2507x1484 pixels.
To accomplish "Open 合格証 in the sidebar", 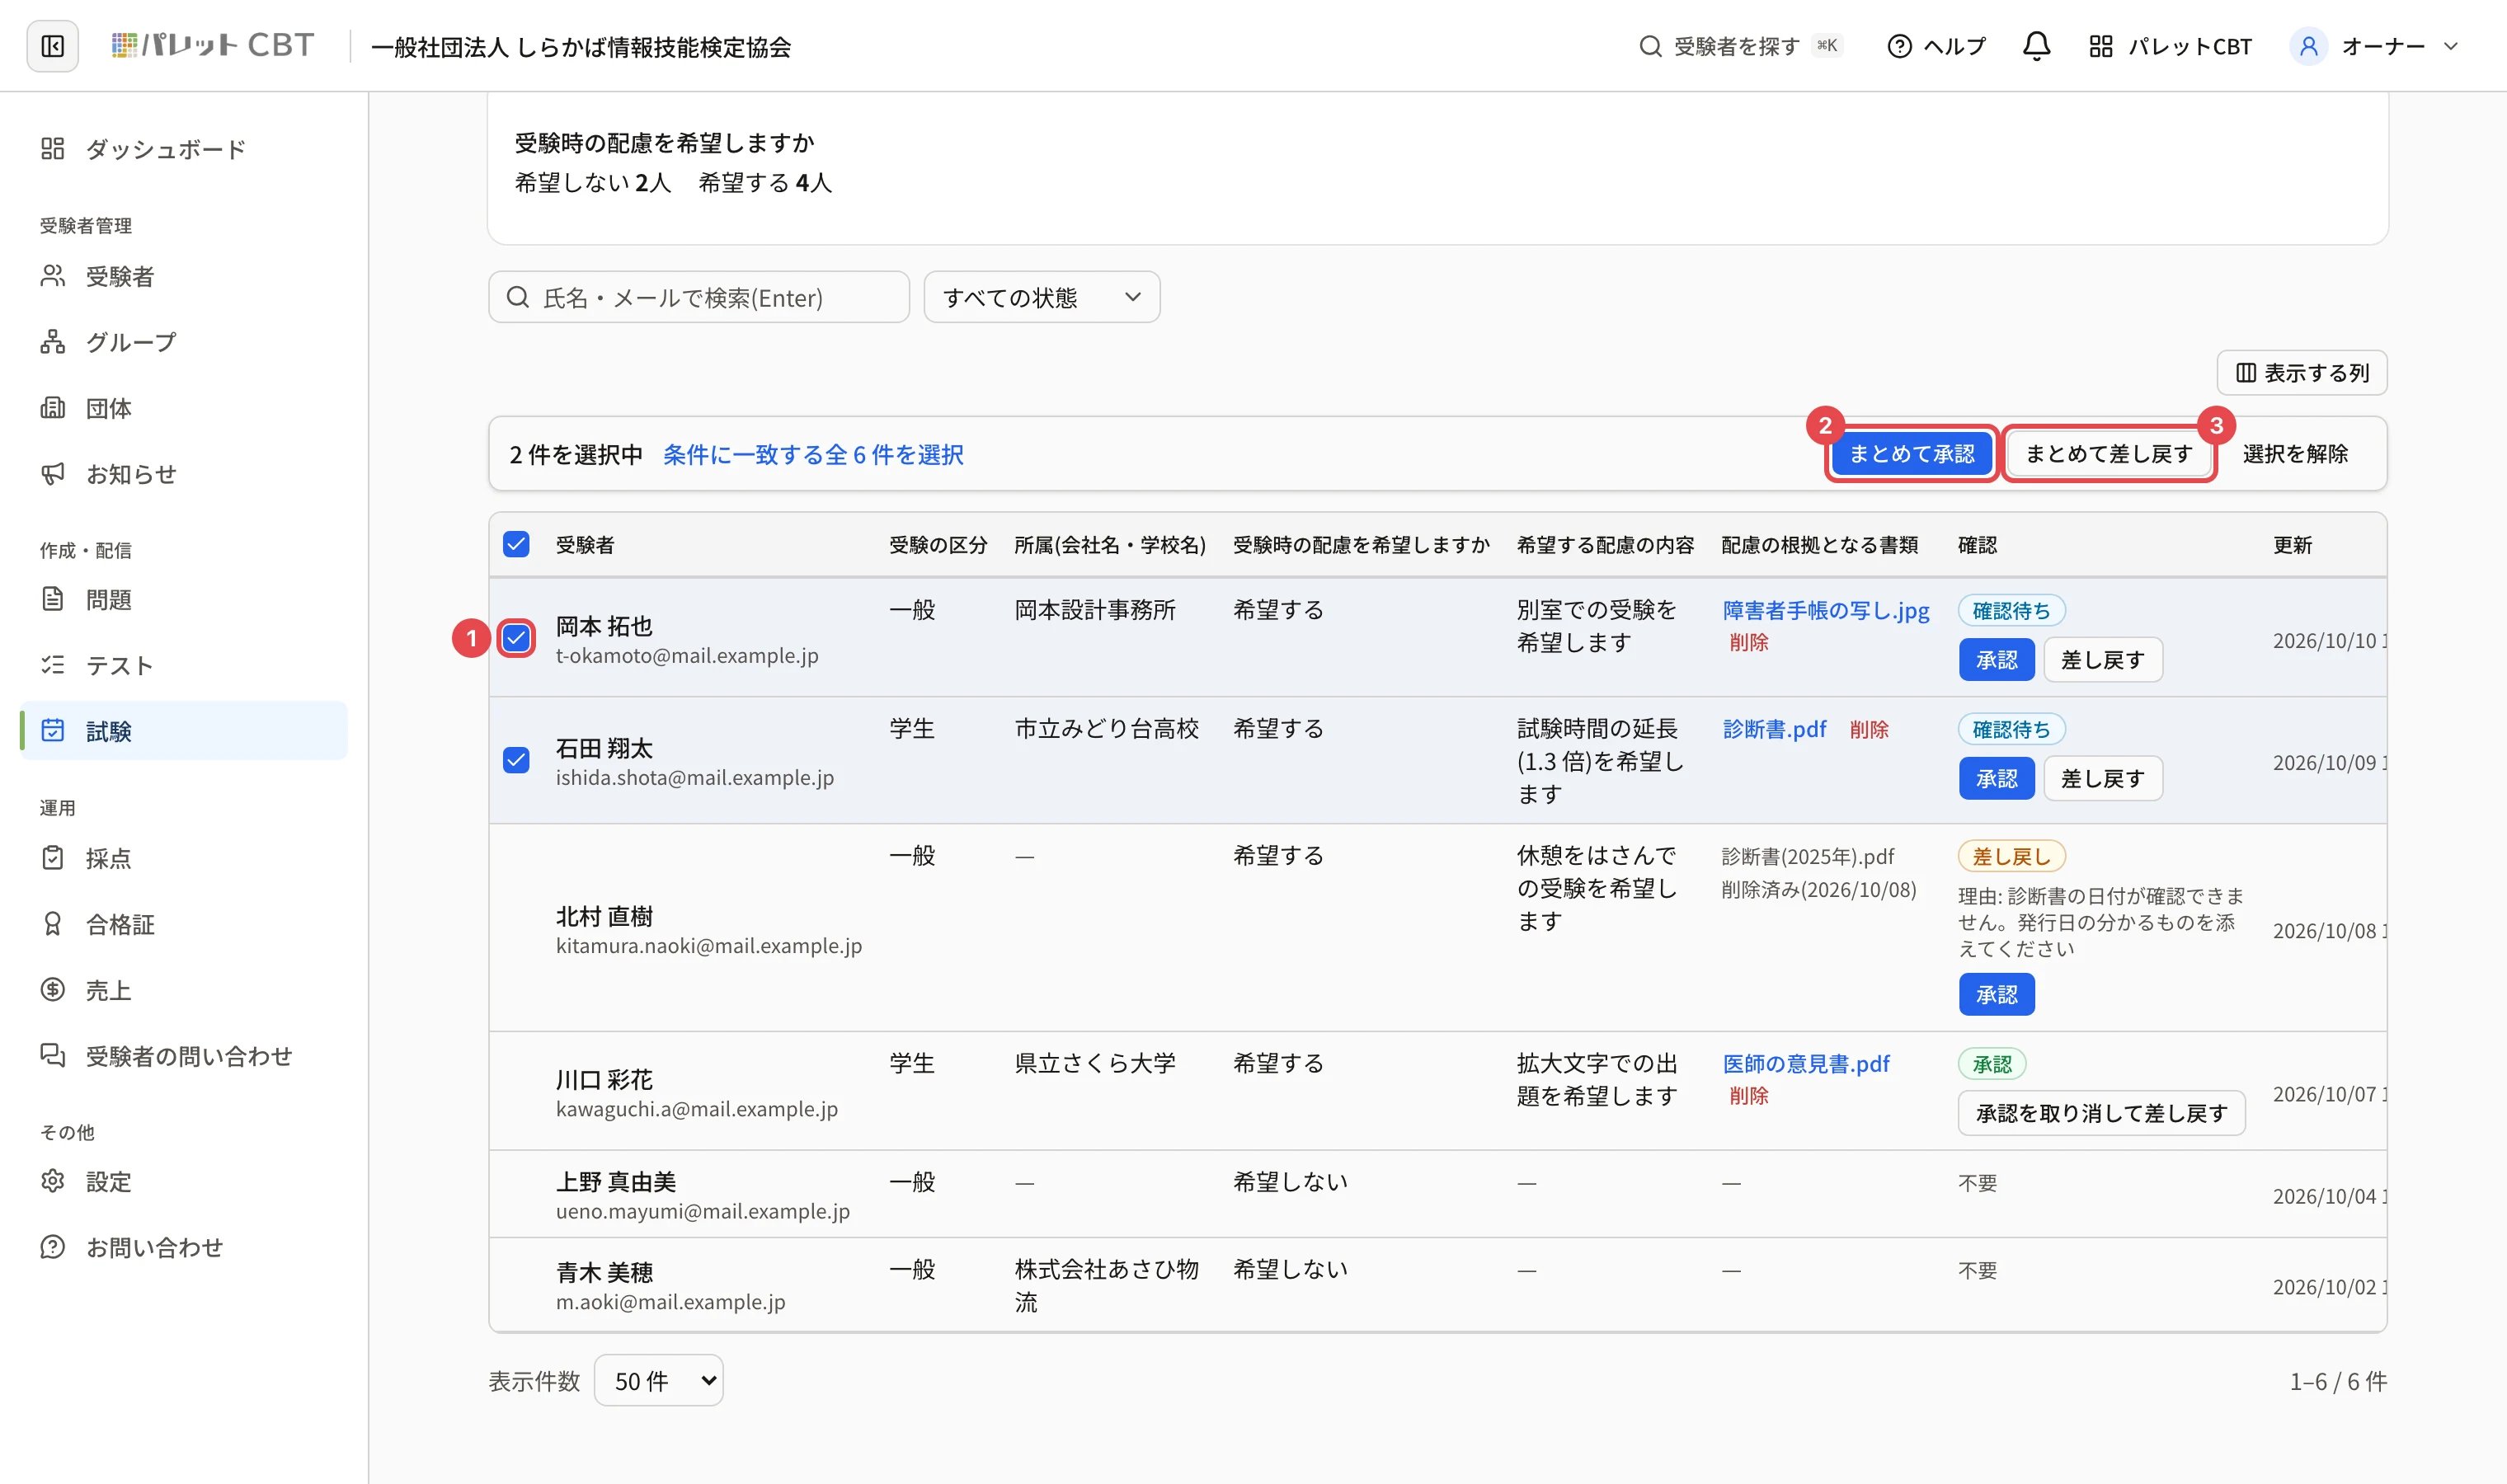I will (x=184, y=924).
